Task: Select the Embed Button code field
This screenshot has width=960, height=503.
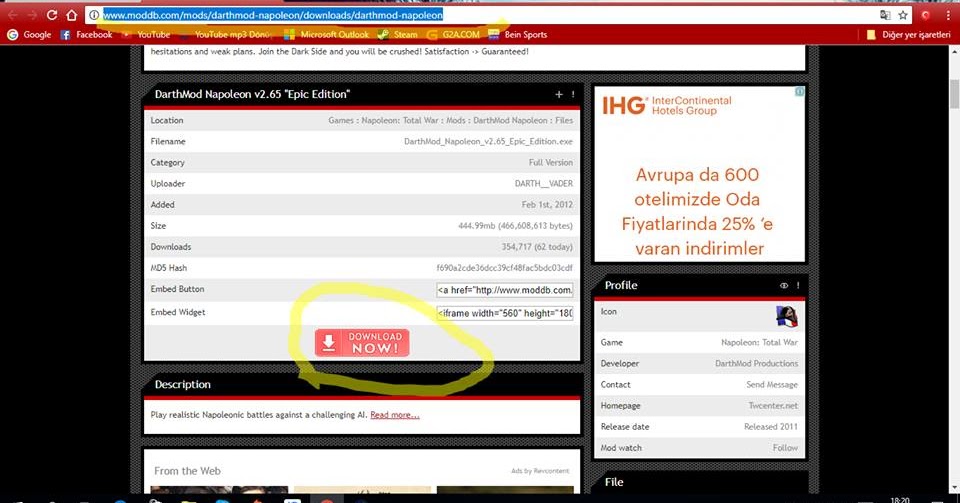Action: (505, 290)
